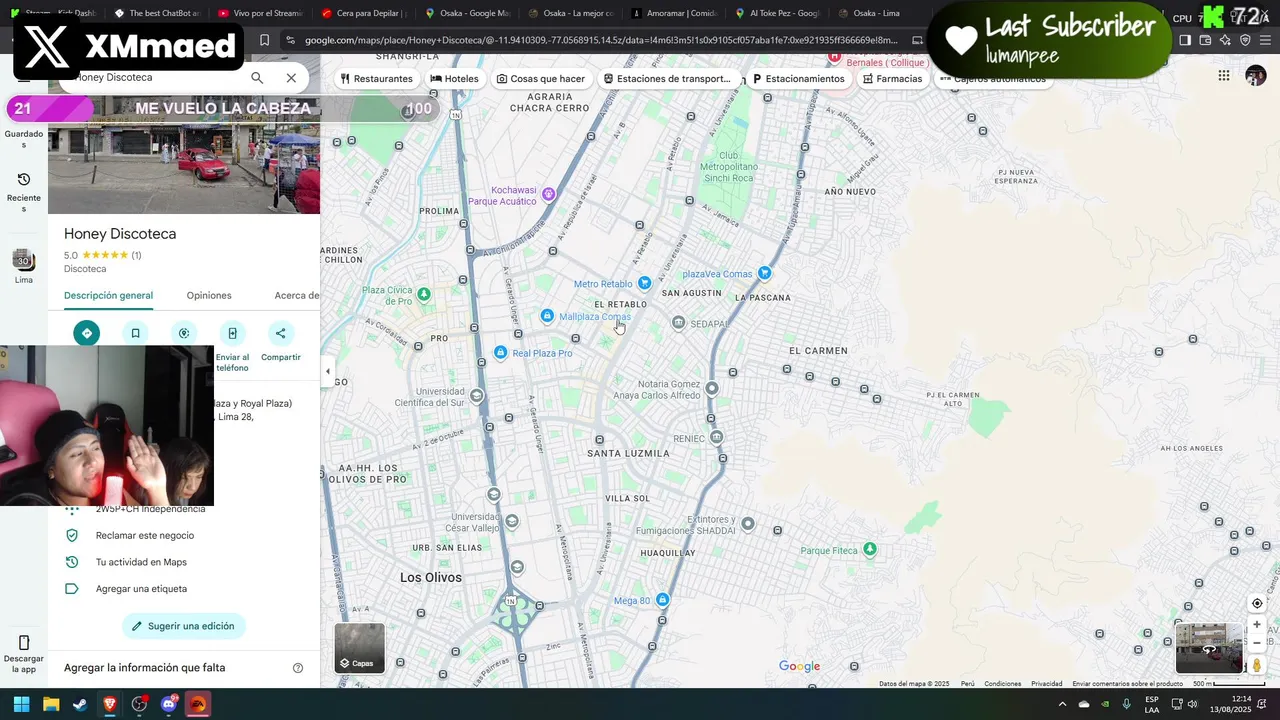The width and height of the screenshot is (1280, 720).
Task: Click the Kochawasi Parque Acuático map marker
Action: point(548,194)
